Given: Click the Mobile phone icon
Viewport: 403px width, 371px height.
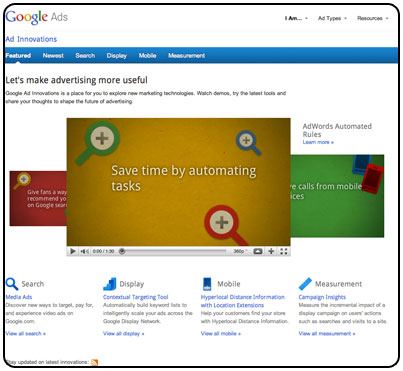Looking at the screenshot, I should (207, 284).
